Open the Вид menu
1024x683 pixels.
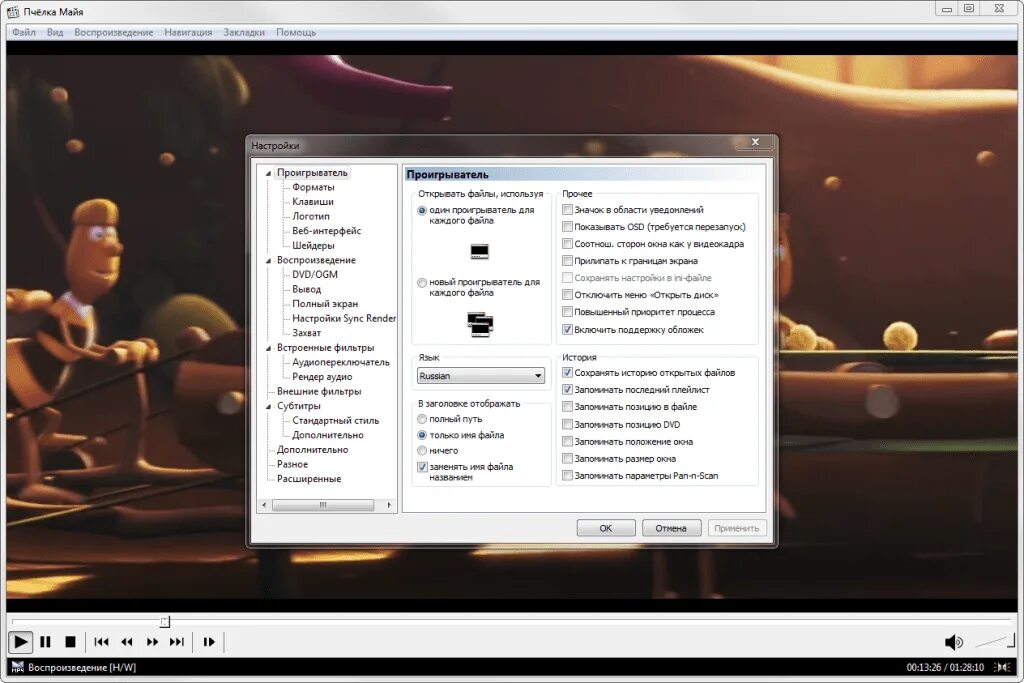(55, 32)
